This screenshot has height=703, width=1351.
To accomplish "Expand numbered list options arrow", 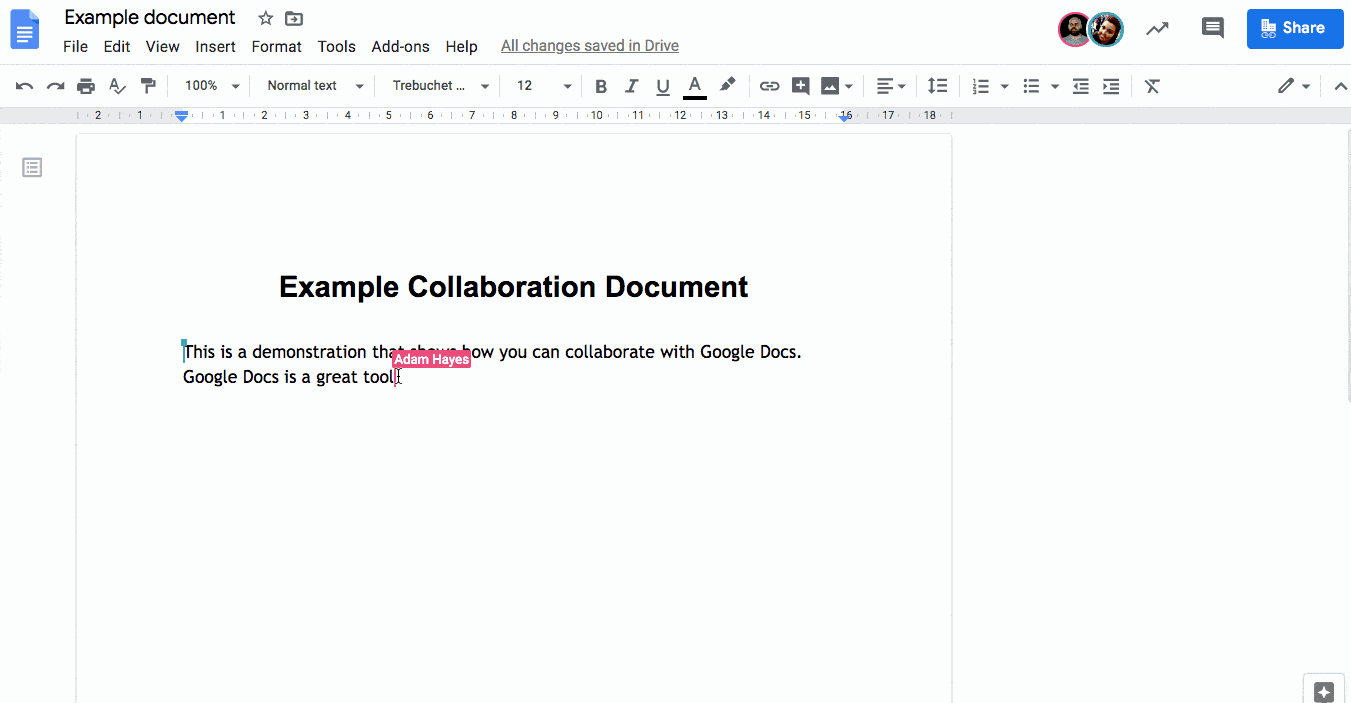I will pyautogui.click(x=1004, y=86).
